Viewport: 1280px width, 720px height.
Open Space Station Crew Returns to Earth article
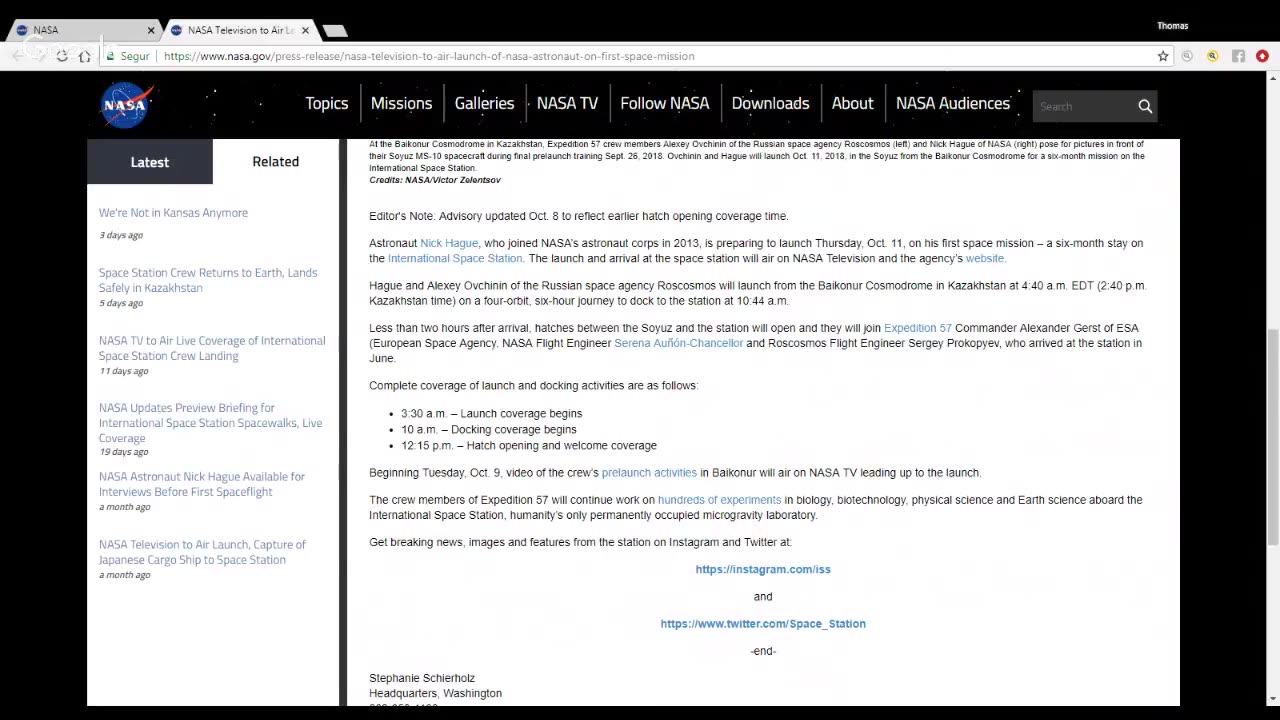208,280
